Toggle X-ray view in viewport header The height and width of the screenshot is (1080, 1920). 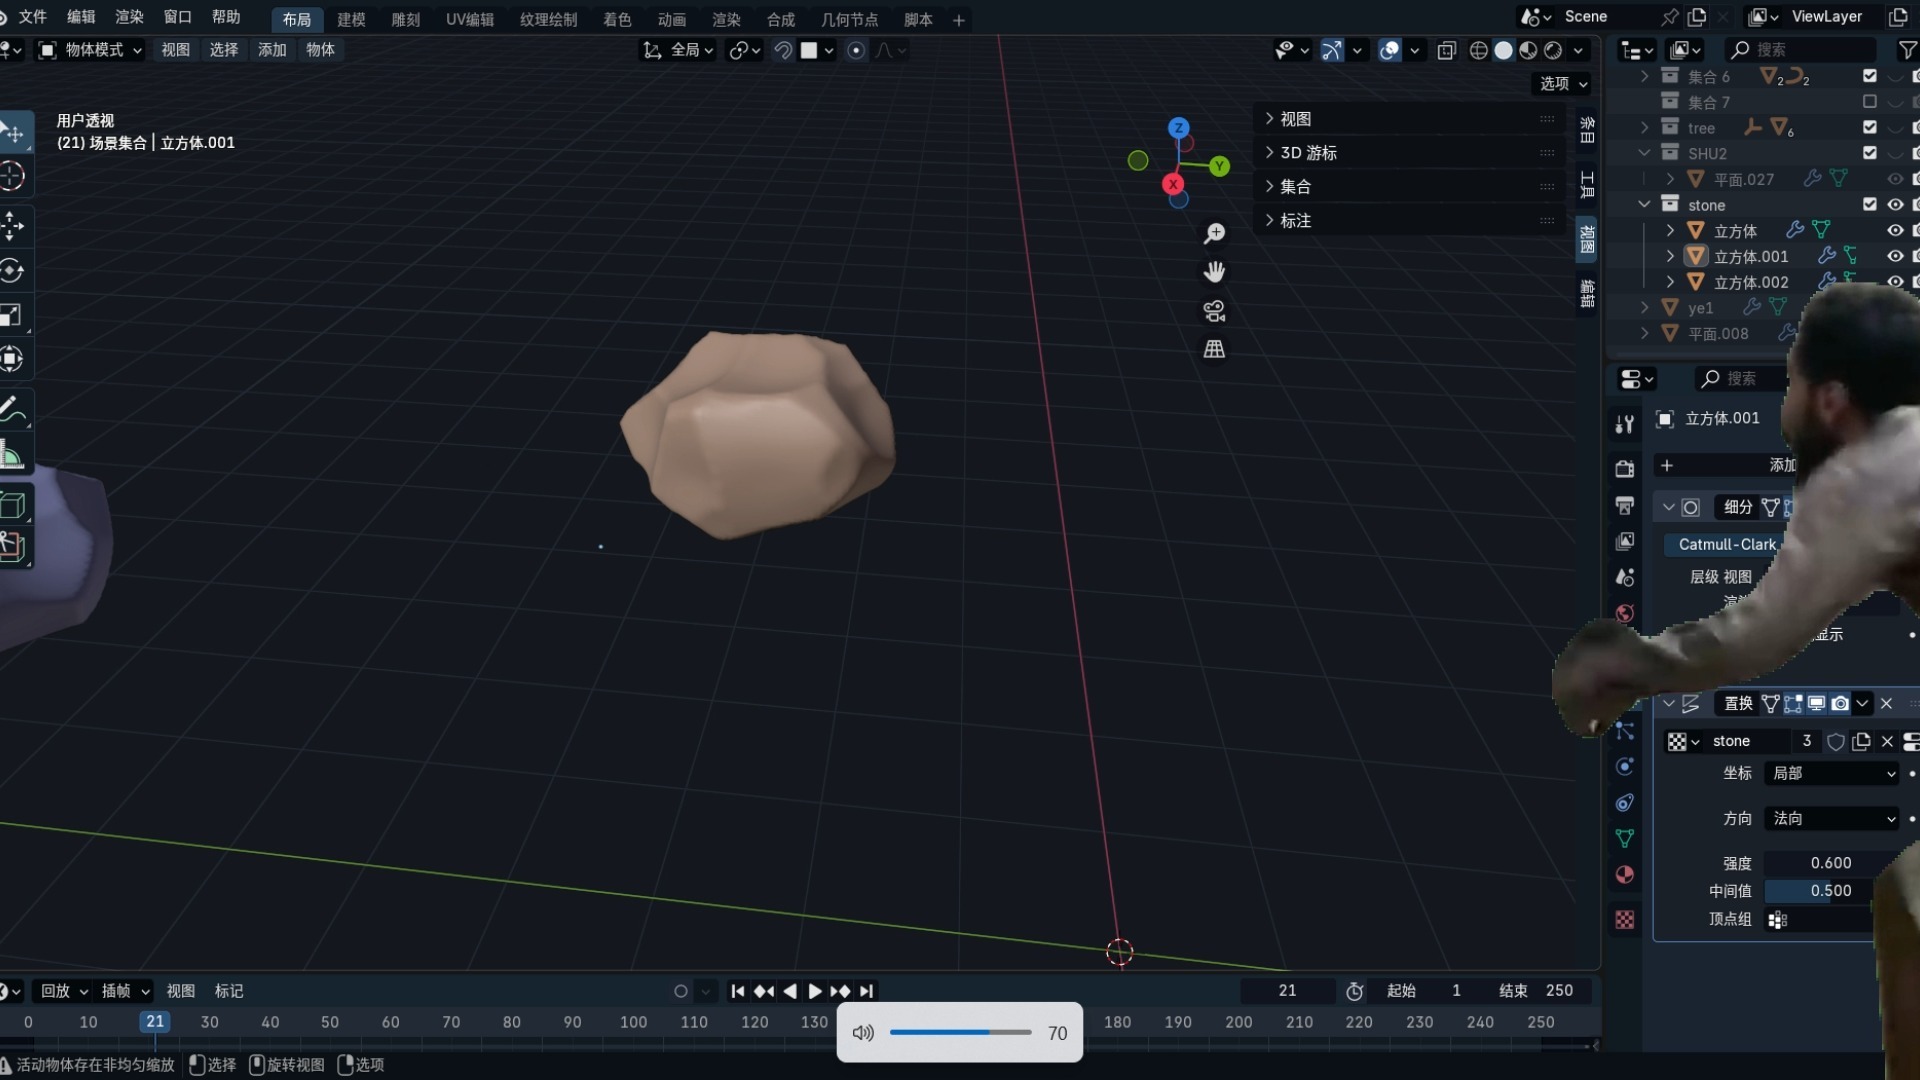tap(1446, 50)
